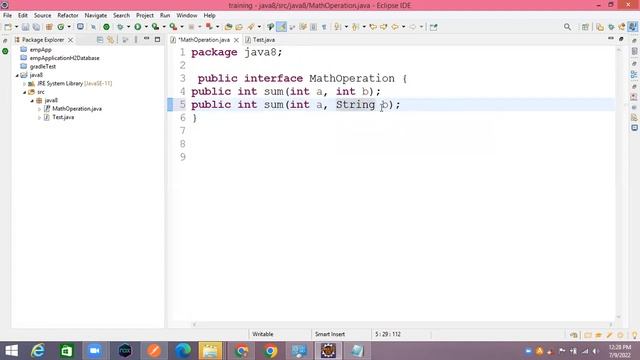
Task: Switch to the Debug perspective icon
Action: coord(611,27)
